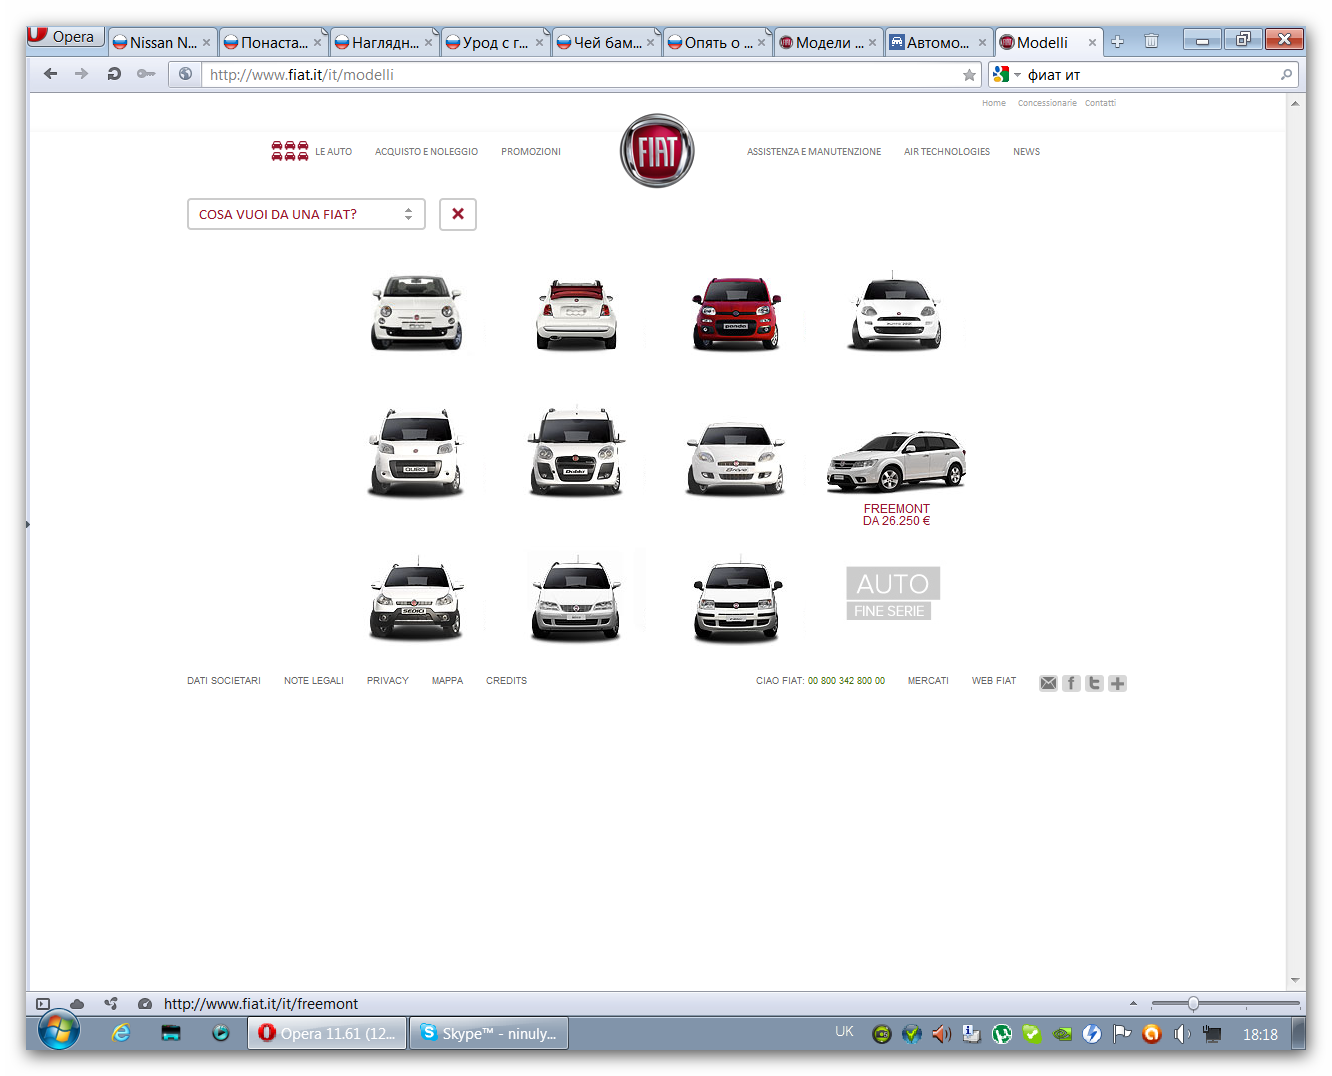
Task: Open the AUTO FINE SERIE button
Action: 893,594
